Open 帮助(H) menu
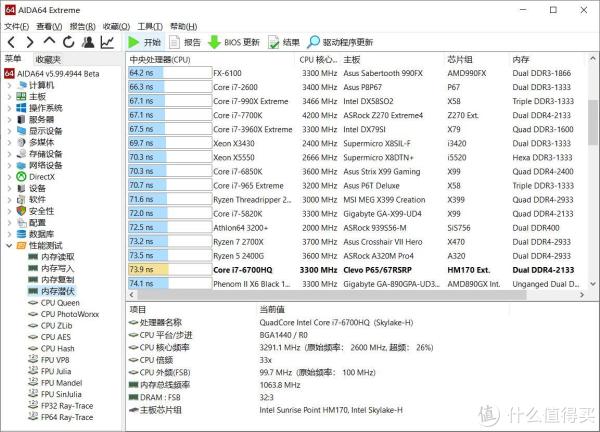 (184, 26)
